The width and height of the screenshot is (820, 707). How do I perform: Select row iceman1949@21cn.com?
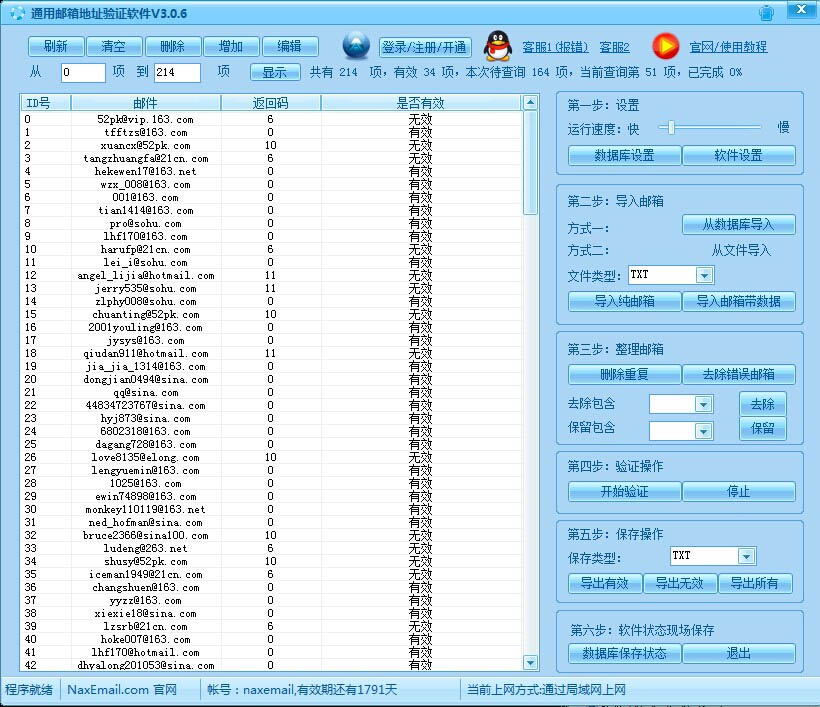click(x=271, y=574)
